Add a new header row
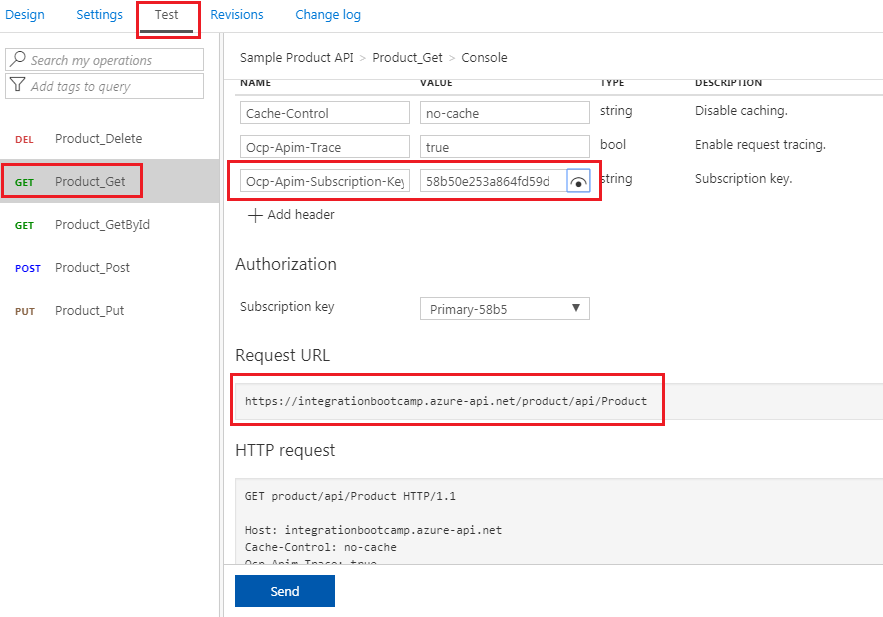 291,215
